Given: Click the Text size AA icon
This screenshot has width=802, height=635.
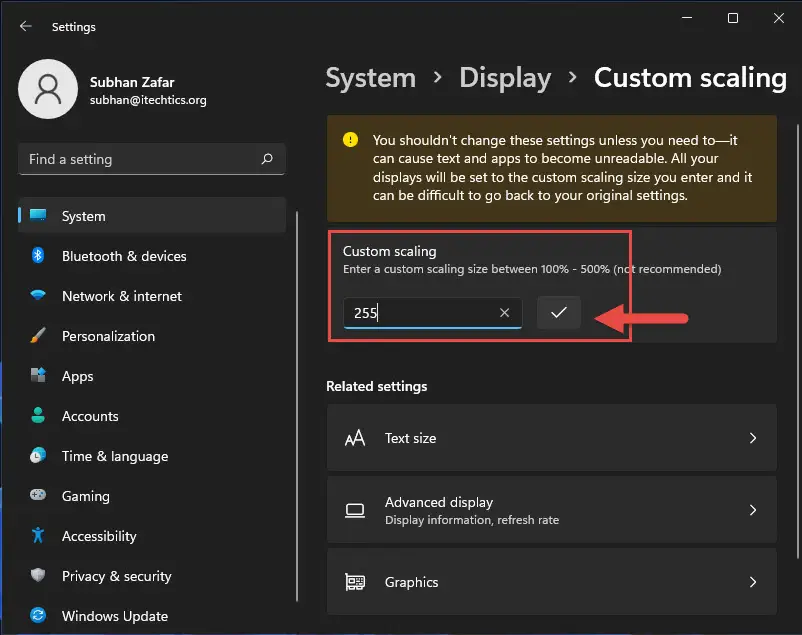Looking at the screenshot, I should (x=355, y=438).
